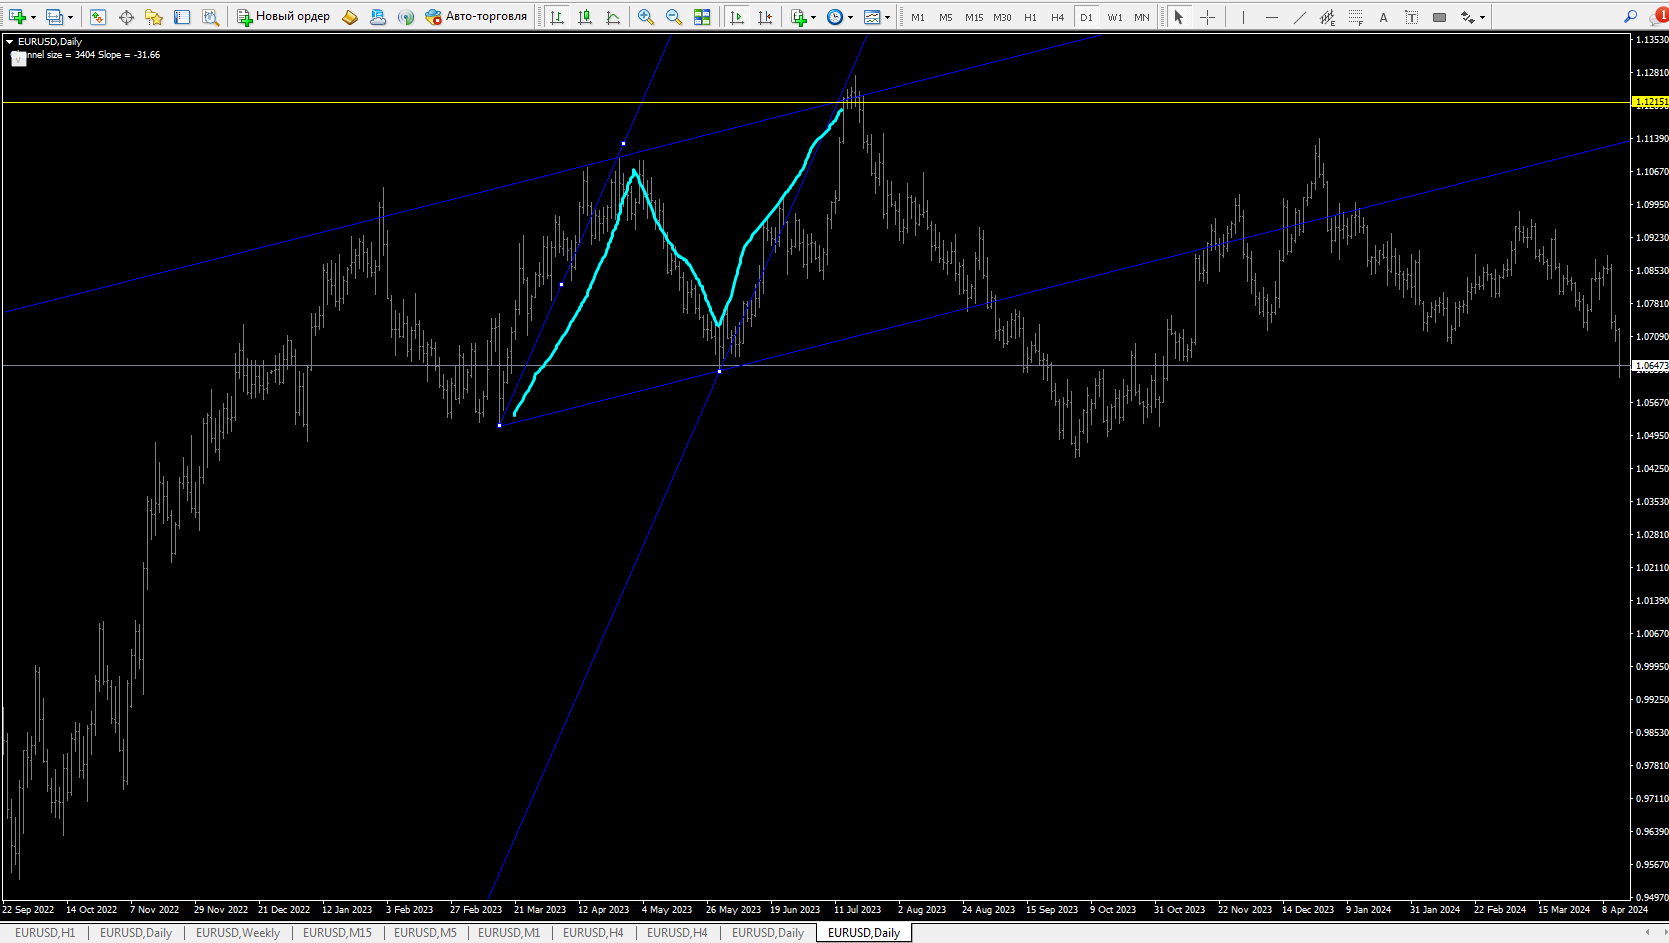Viewport: 1669px width, 943px height.
Task: Zoom out of the chart
Action: 674,17
